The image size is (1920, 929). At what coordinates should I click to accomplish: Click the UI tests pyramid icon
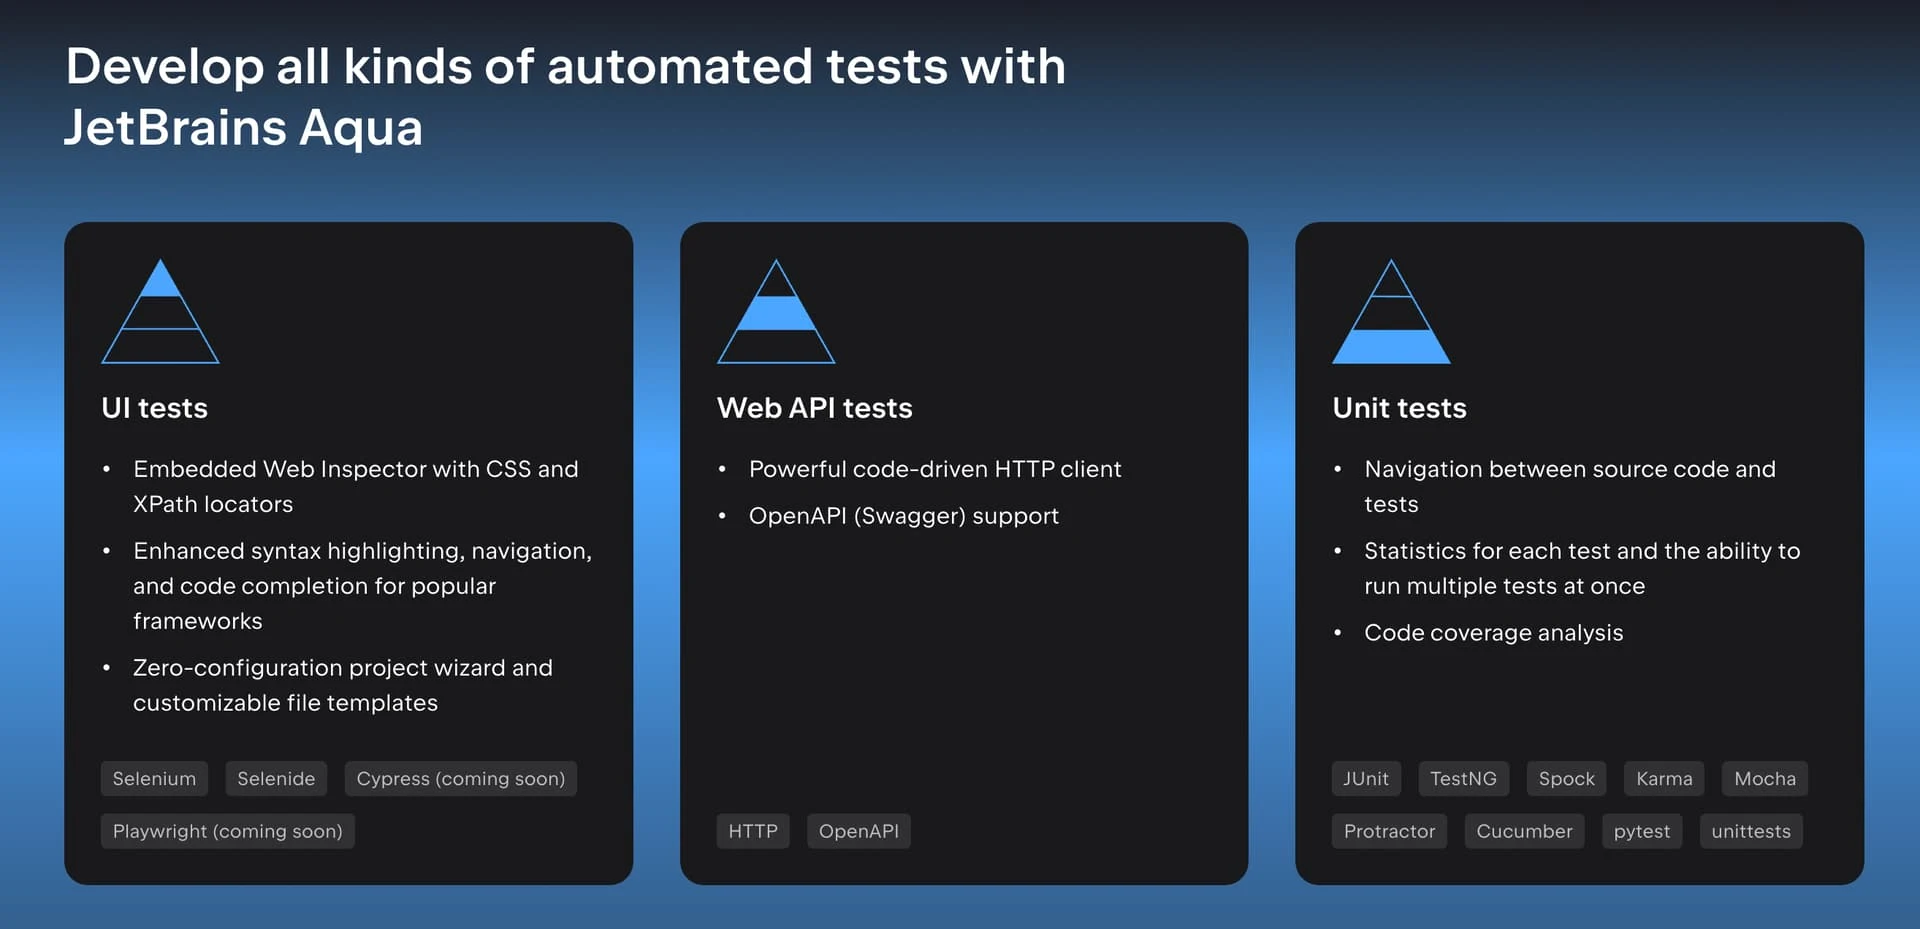(x=160, y=311)
